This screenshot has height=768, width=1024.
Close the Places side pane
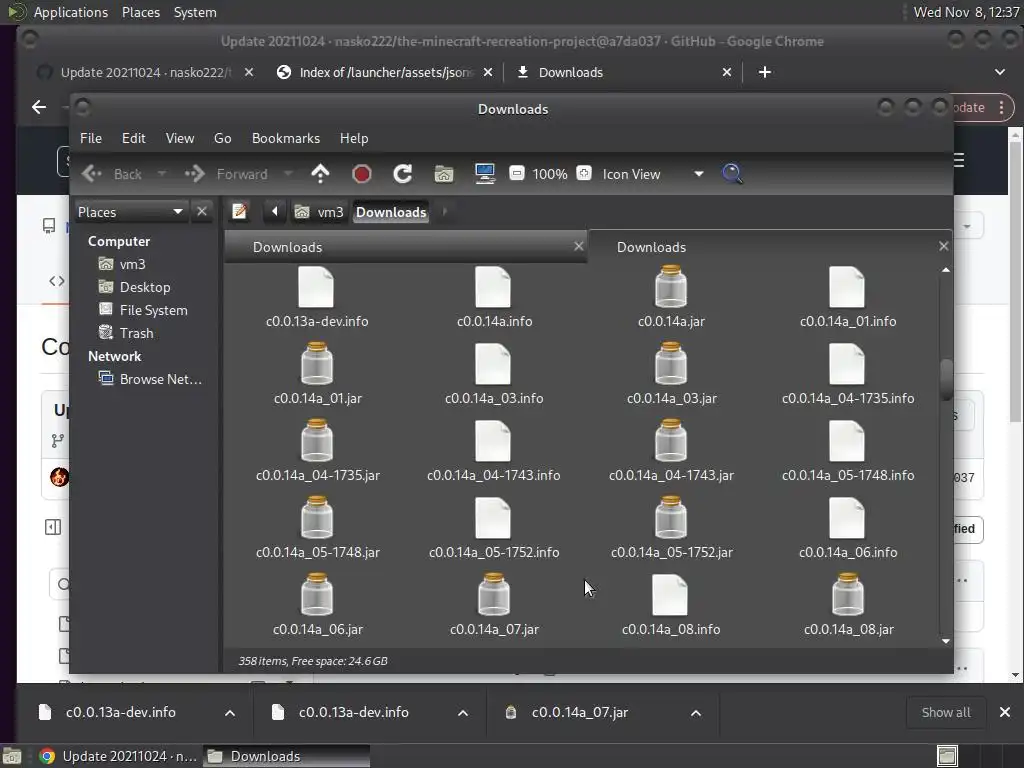tap(202, 211)
